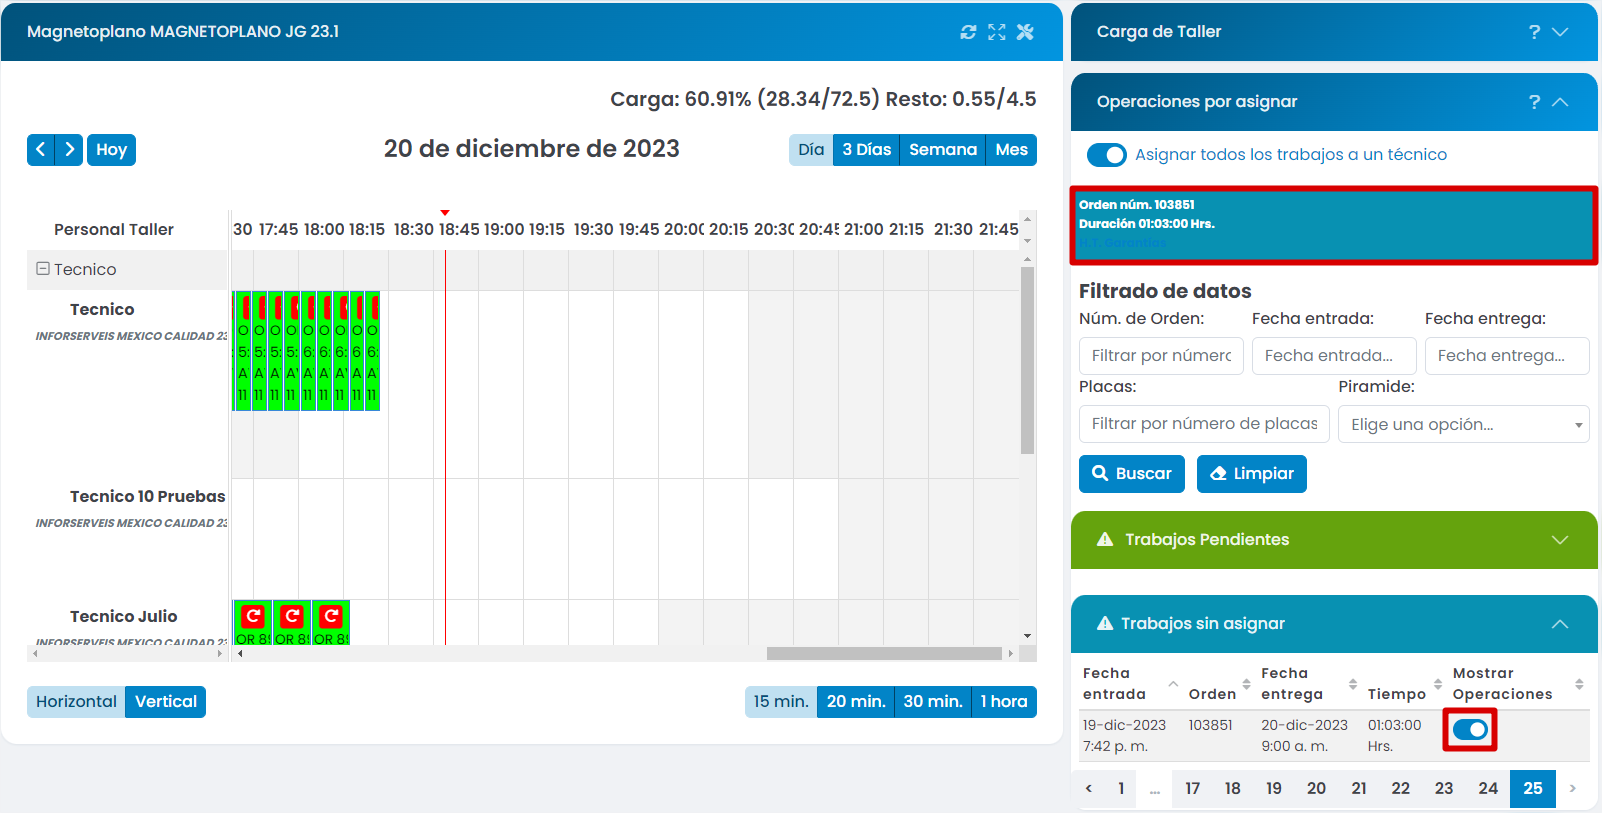Toggle Mostrar Operaciones for order 103851

click(1470, 730)
